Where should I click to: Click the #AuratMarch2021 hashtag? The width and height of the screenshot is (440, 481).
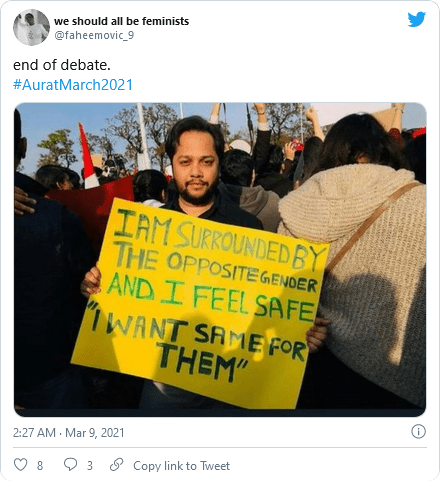[x=73, y=85]
